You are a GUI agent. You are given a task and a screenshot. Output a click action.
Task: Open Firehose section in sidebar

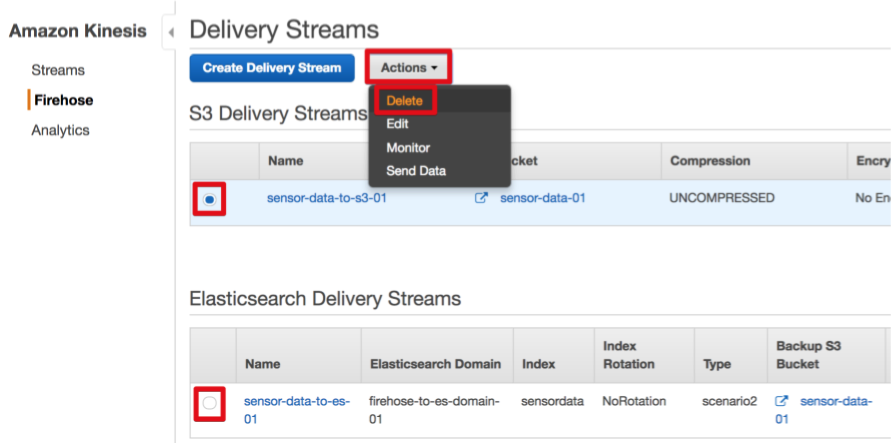64,101
